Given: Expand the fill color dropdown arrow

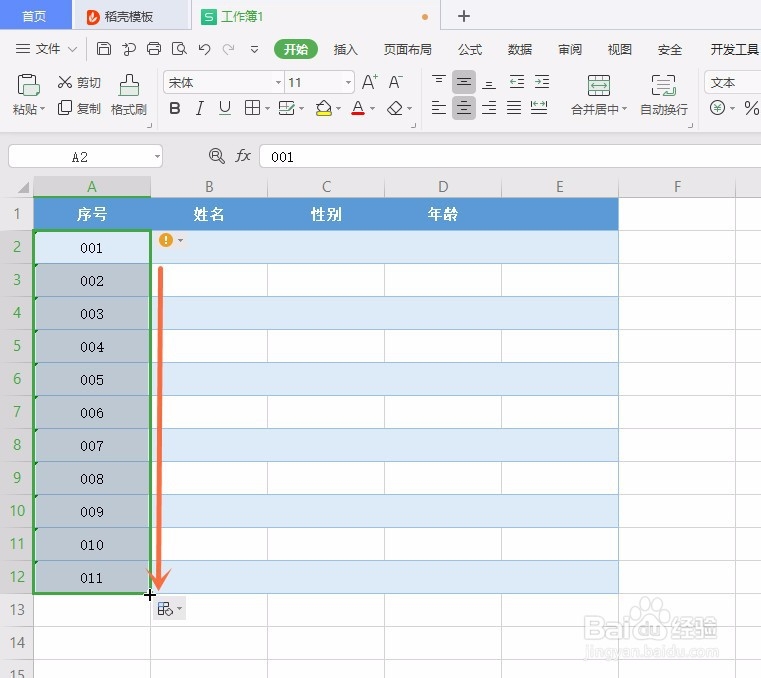Looking at the screenshot, I should pyautogui.click(x=338, y=108).
